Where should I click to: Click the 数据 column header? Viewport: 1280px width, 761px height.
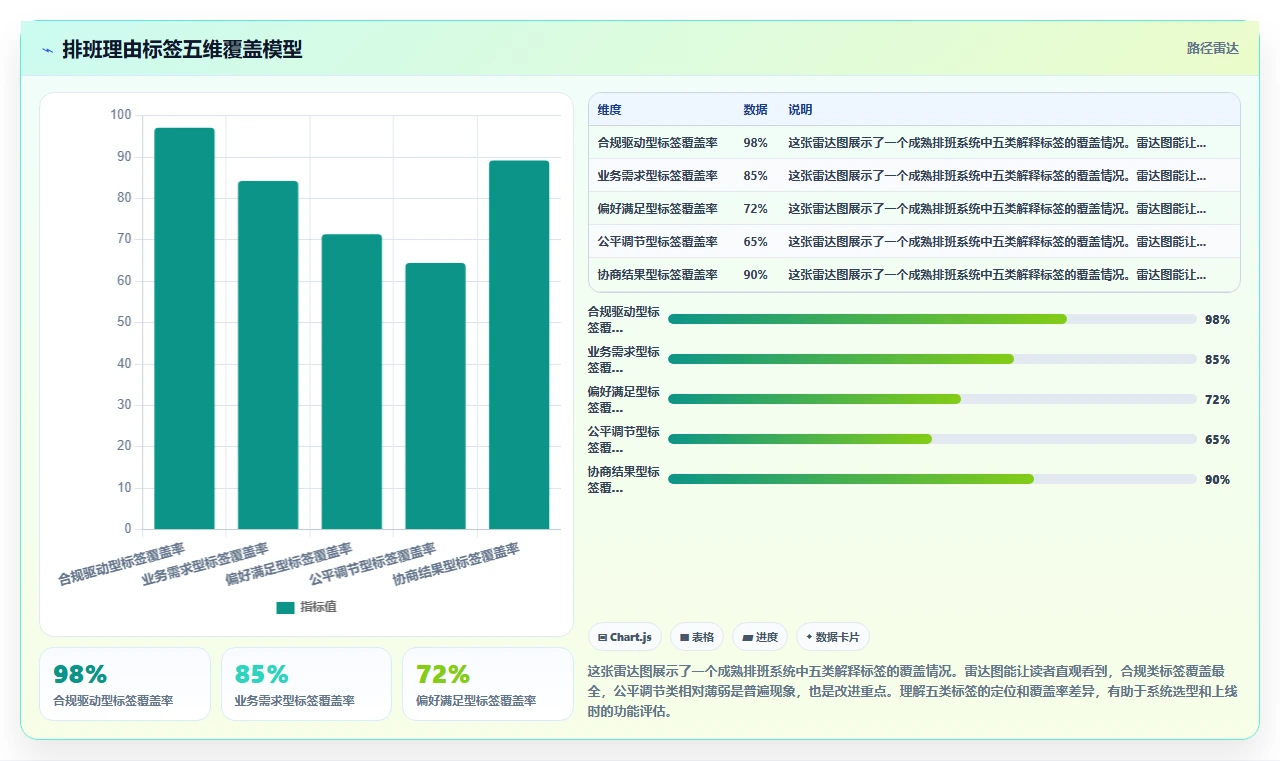point(755,110)
